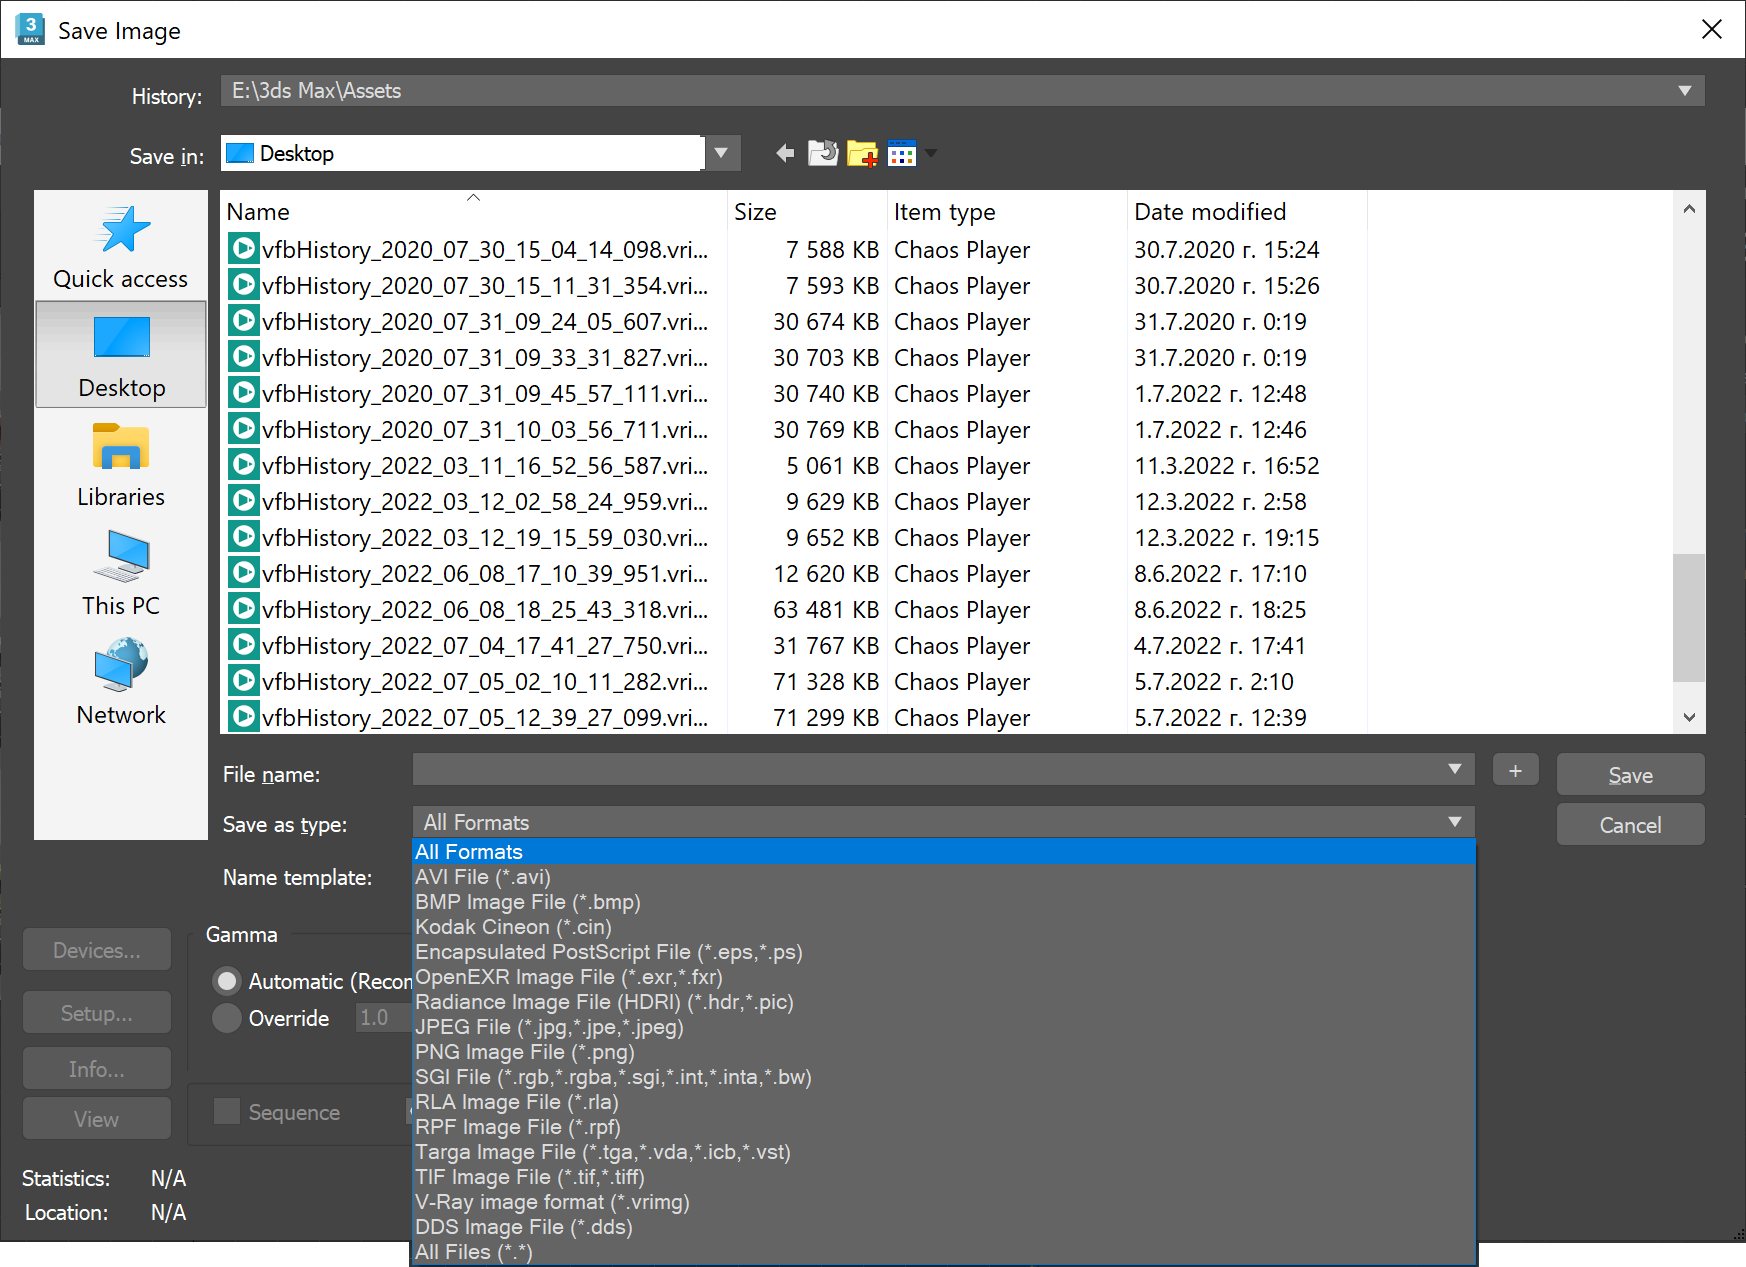The height and width of the screenshot is (1267, 1746).
Task: Create a new folder with the toolbar icon
Action: coord(862,153)
